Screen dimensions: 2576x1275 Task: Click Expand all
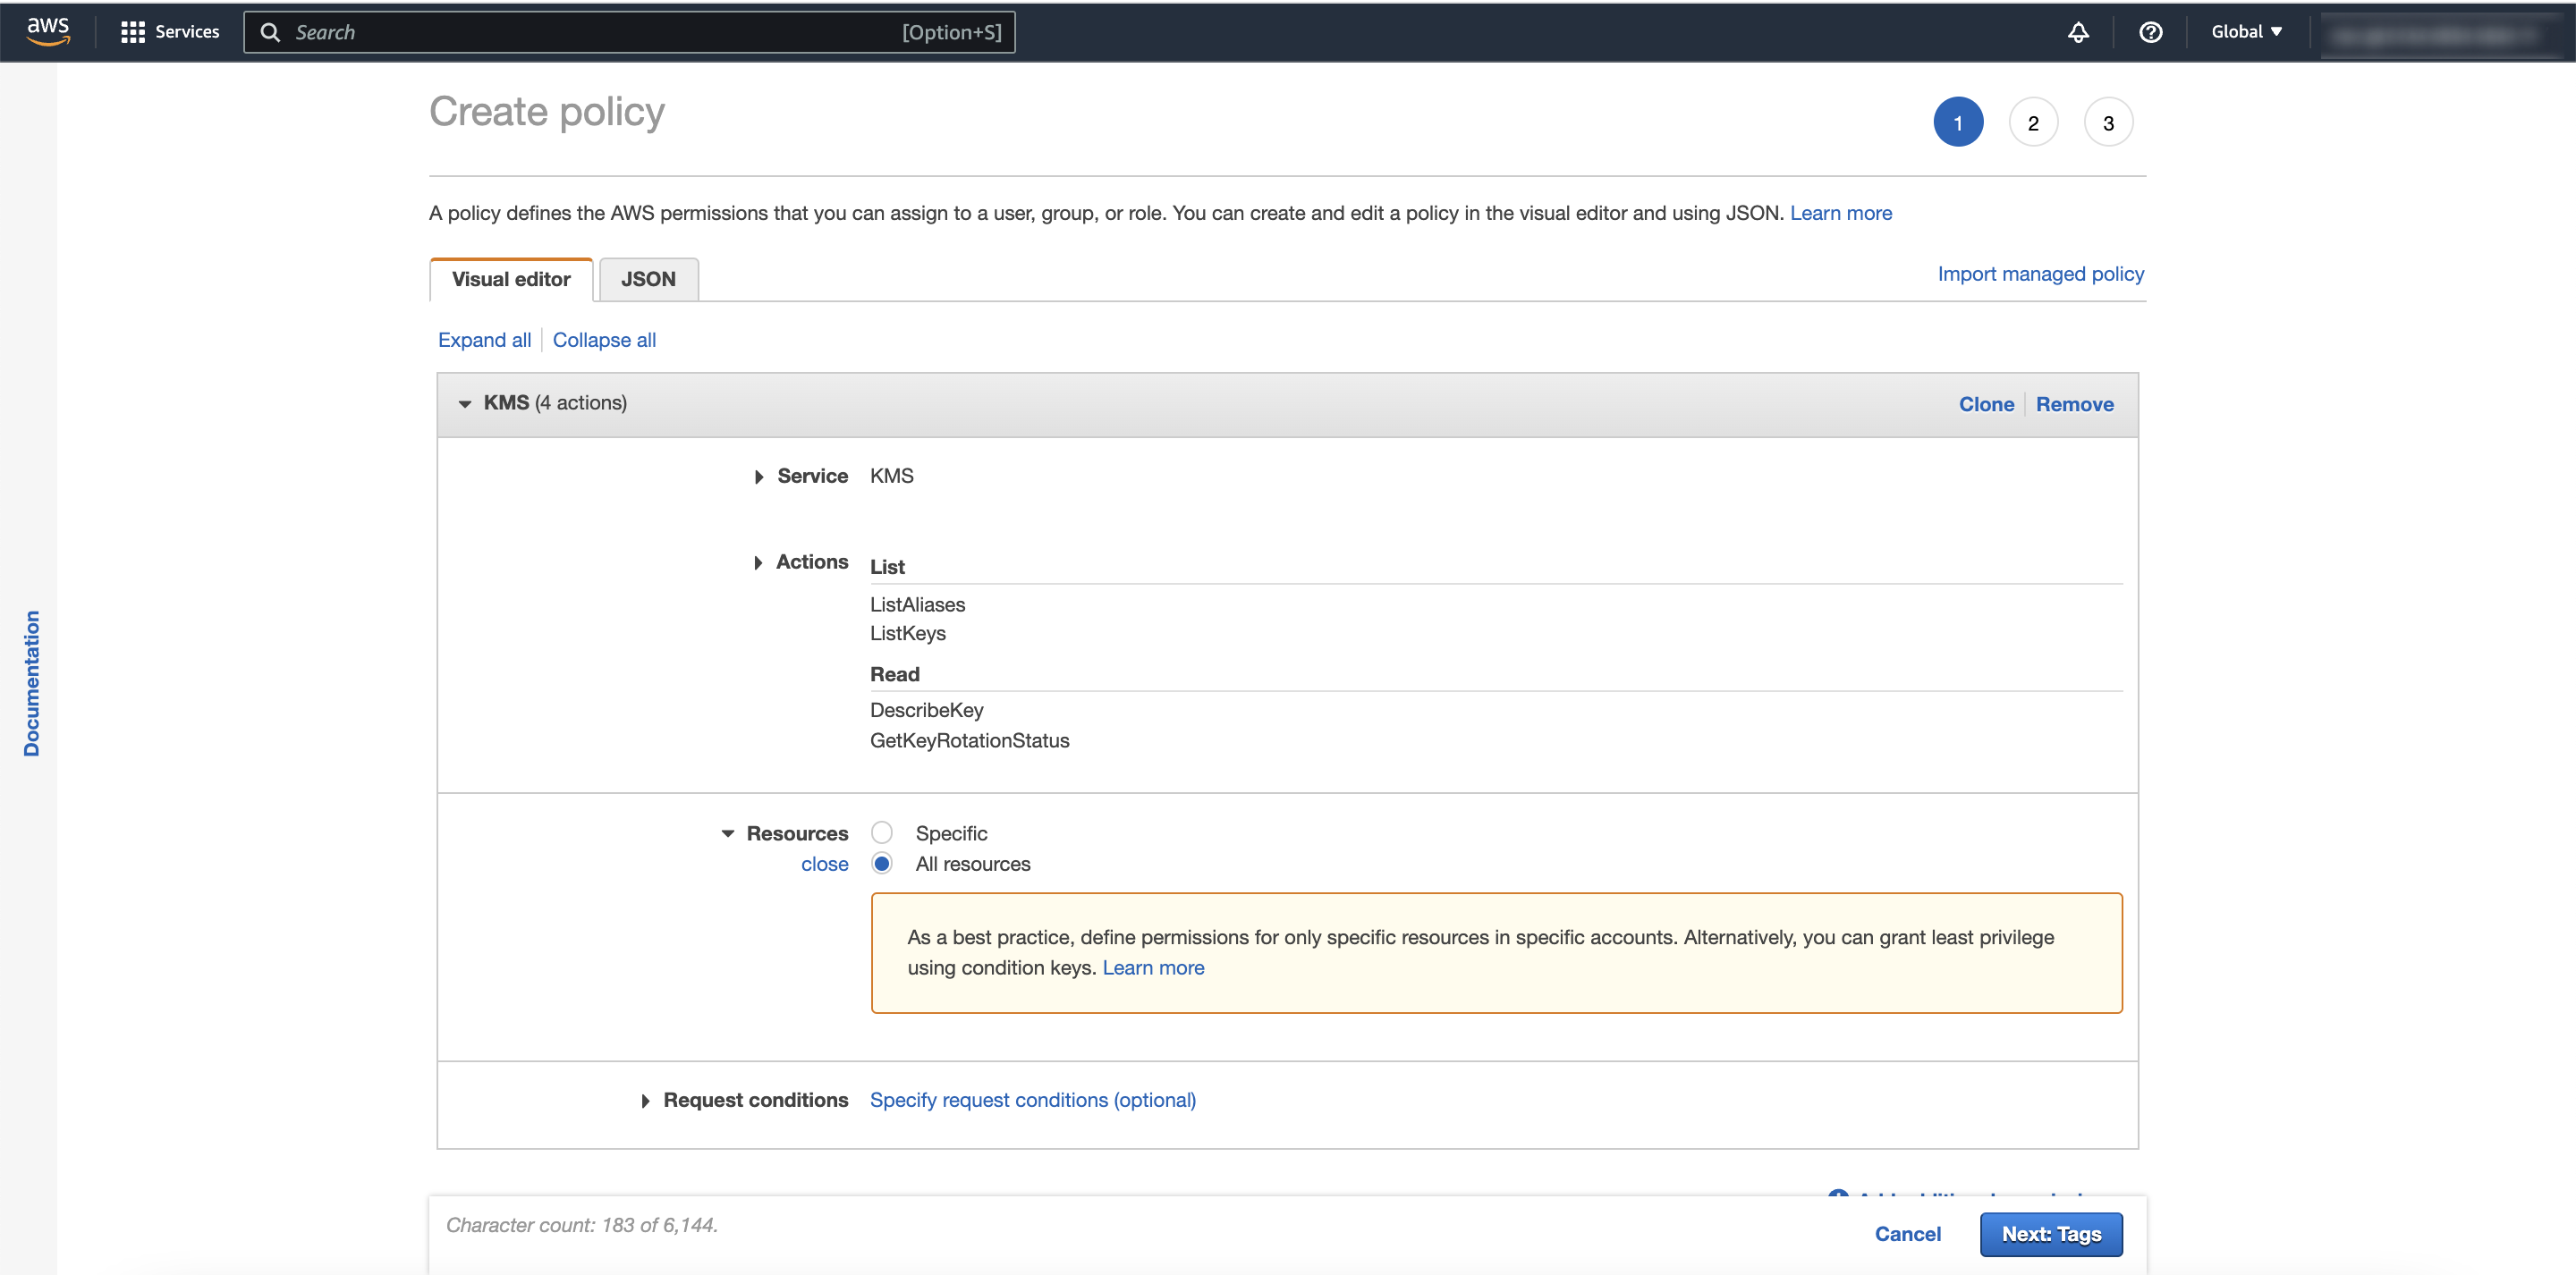pos(484,340)
